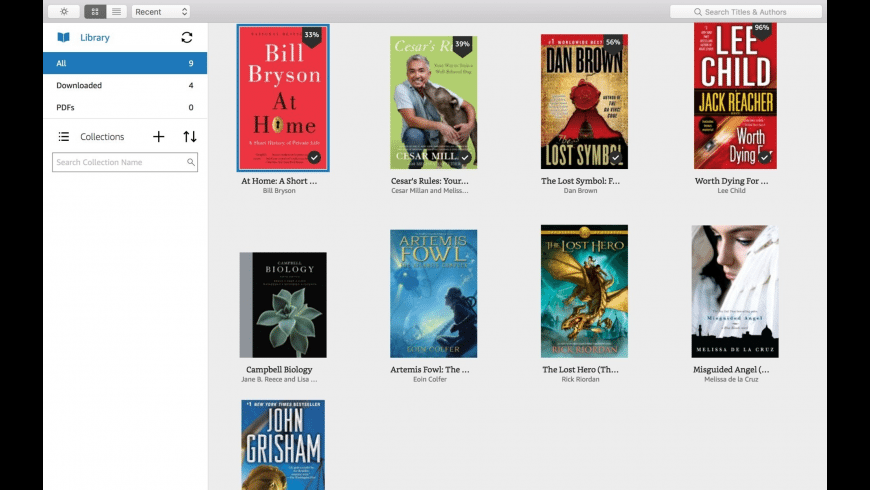Open the Artemis Fowl book cover
This screenshot has height=490, width=870.
(433, 294)
